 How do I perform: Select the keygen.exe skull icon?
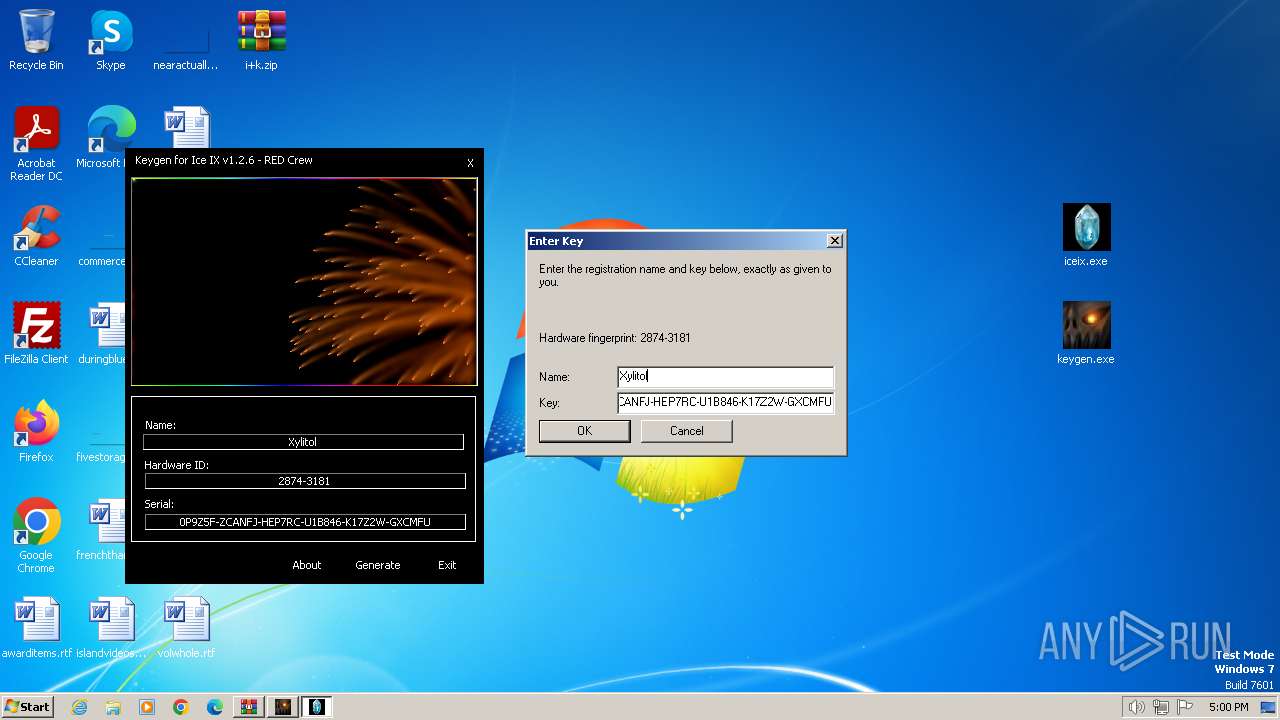[1086, 334]
